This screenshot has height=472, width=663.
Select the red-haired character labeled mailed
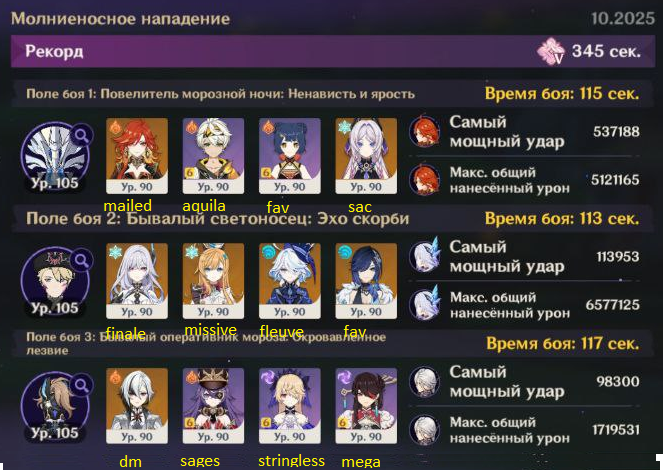(137, 156)
